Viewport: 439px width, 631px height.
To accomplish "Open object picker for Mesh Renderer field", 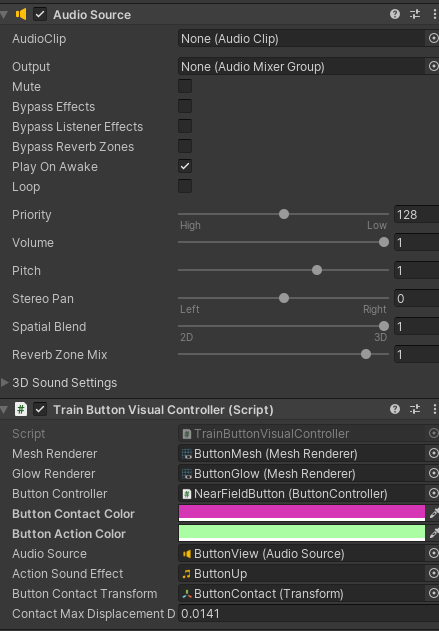I will 433,454.
